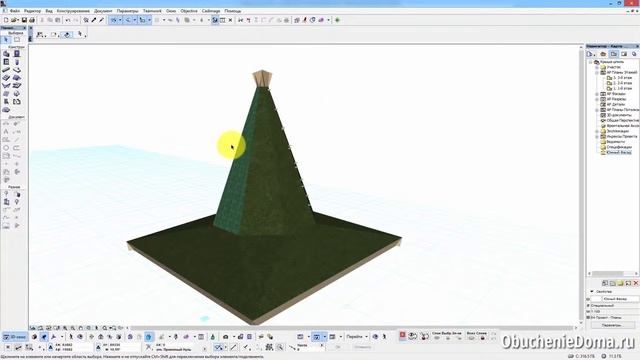Select the Roof tool

(17, 78)
